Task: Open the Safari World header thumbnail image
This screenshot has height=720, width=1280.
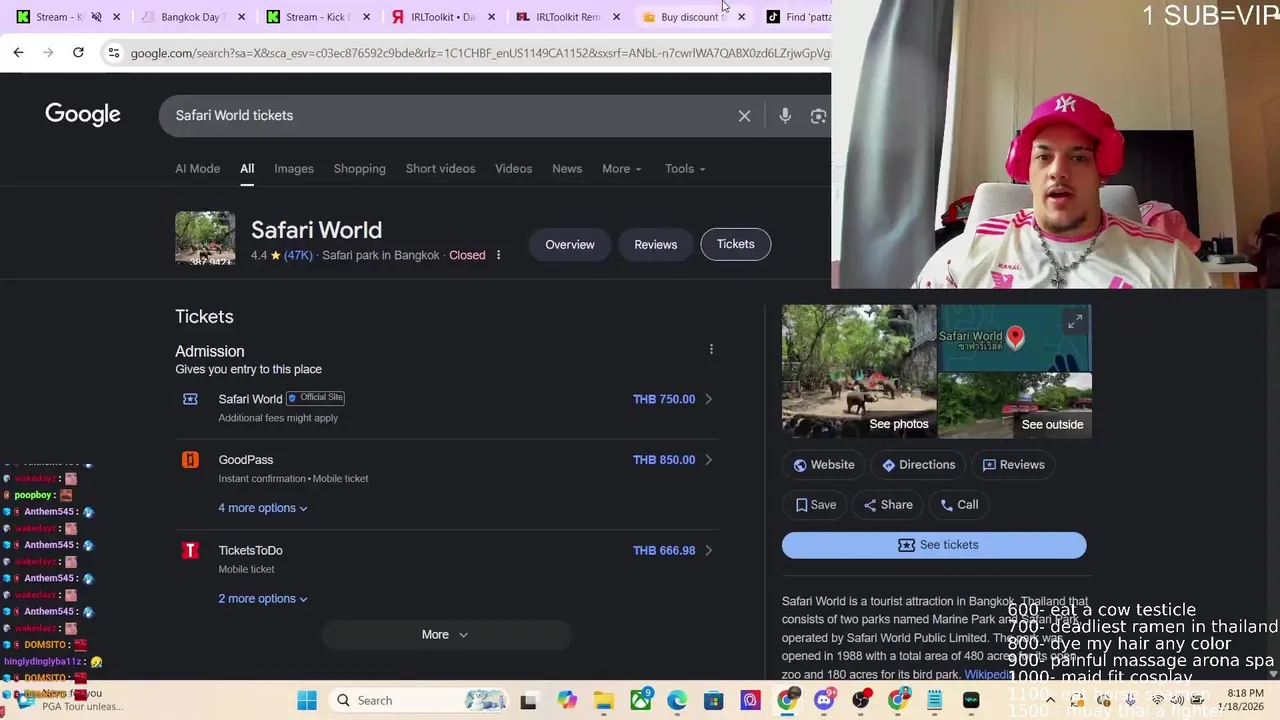Action: click(205, 239)
